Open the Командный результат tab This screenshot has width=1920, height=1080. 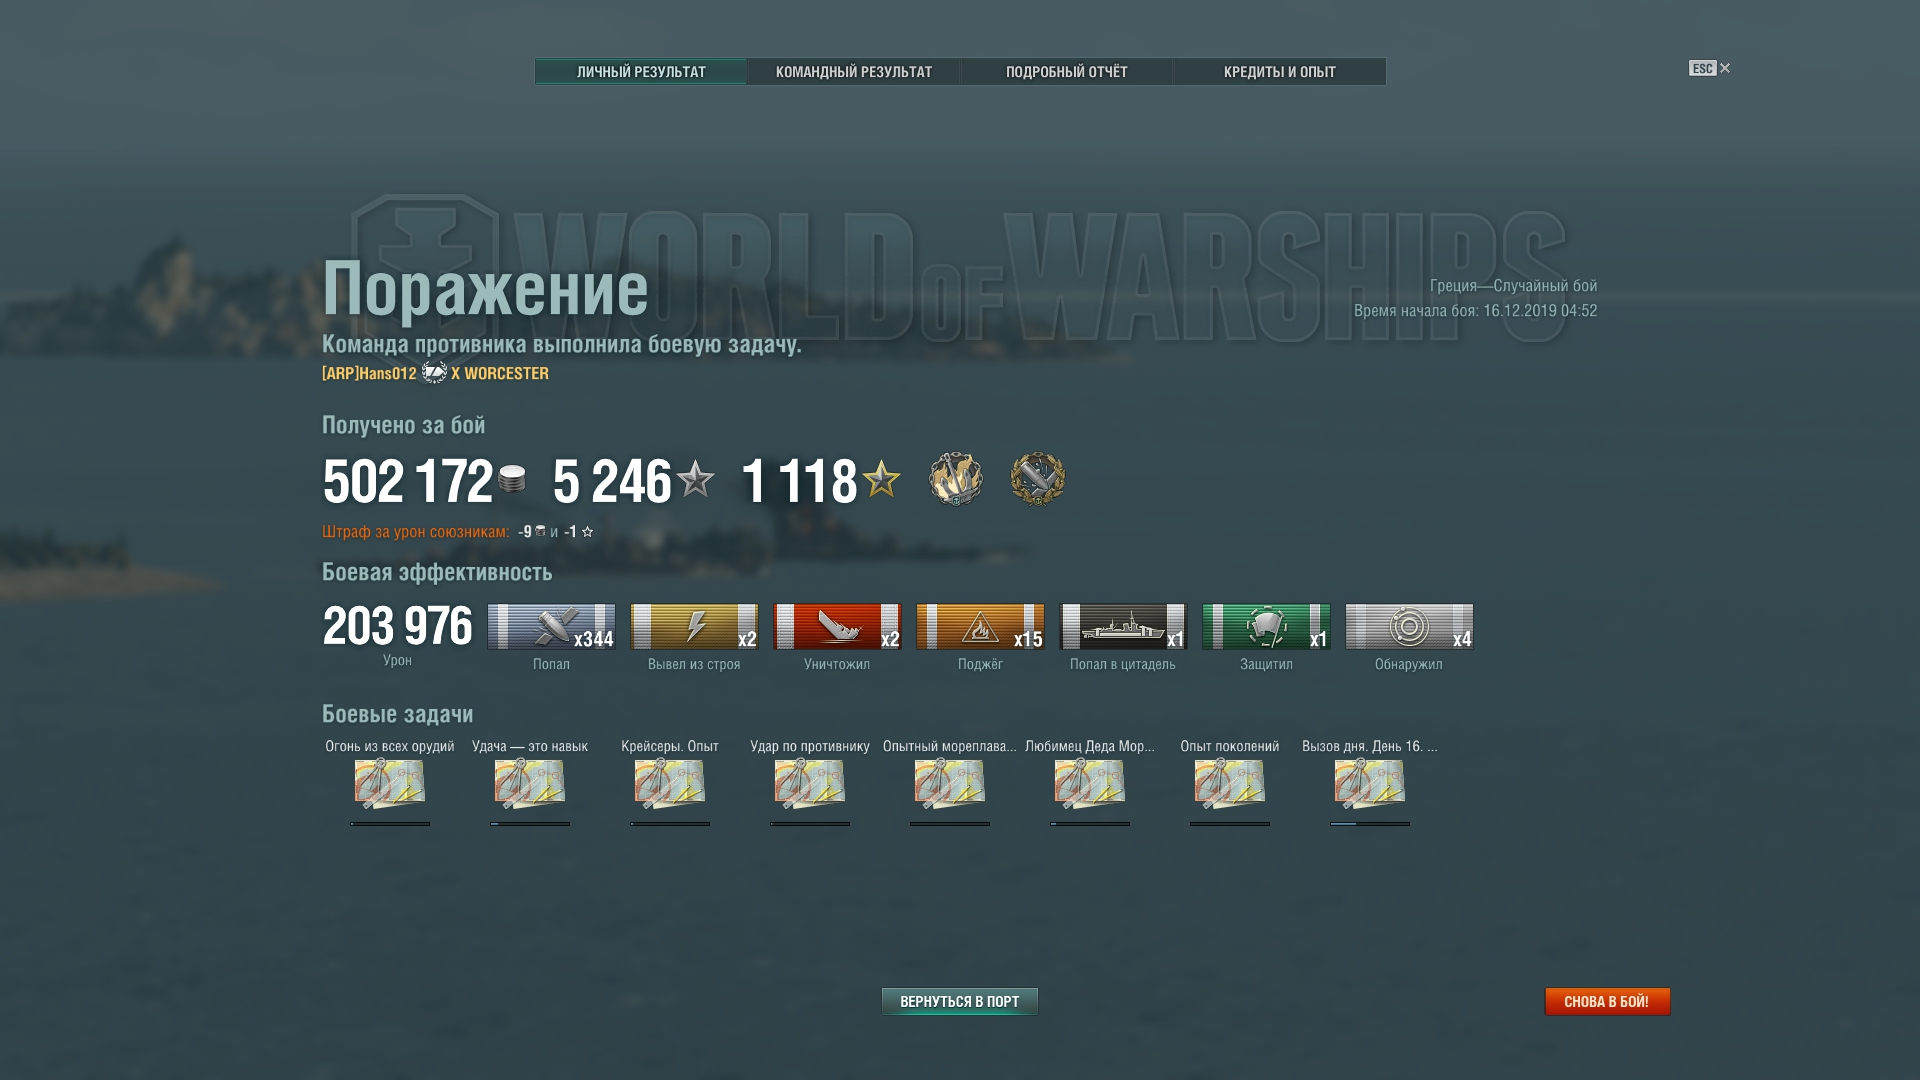(x=853, y=72)
